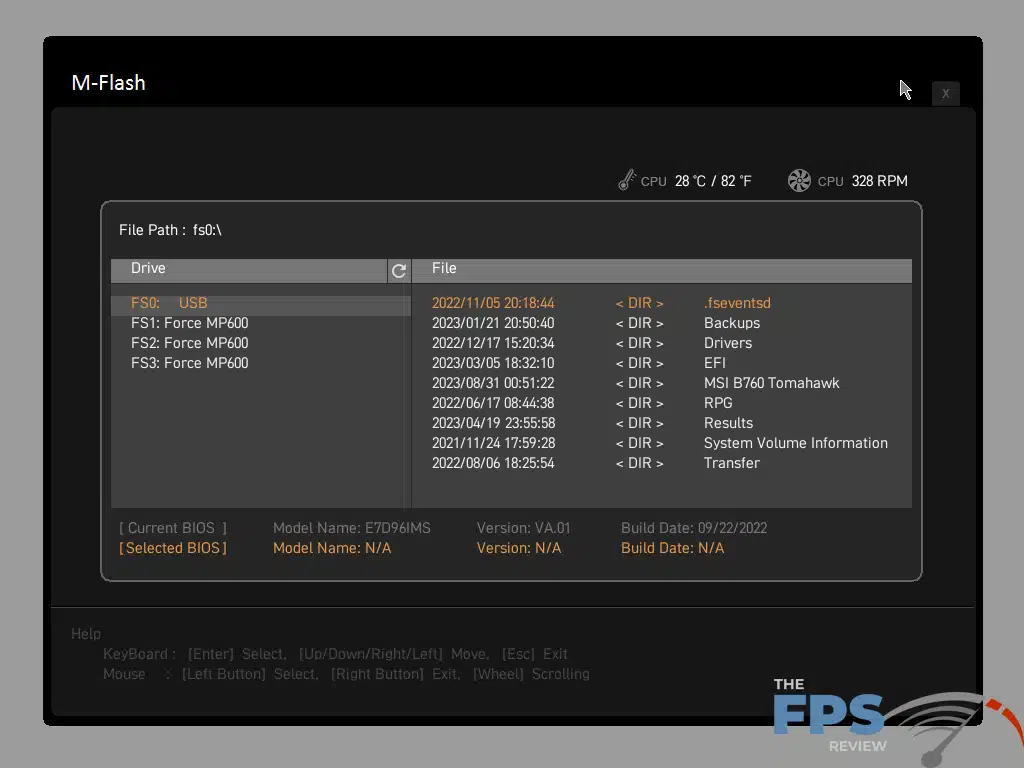
Task: Click the 2021/11/24 17:59:28 timestamp
Action: [x=493, y=443]
